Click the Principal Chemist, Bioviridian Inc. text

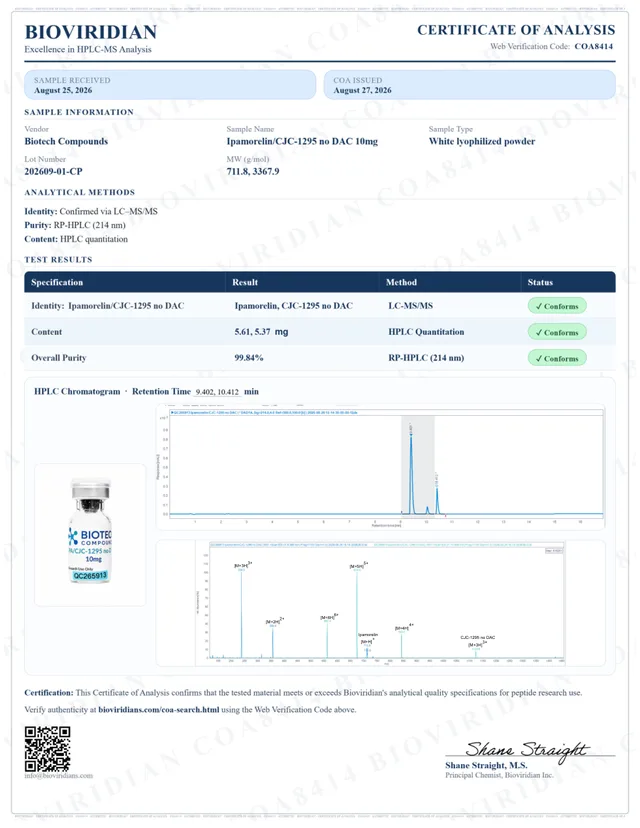click(x=499, y=775)
